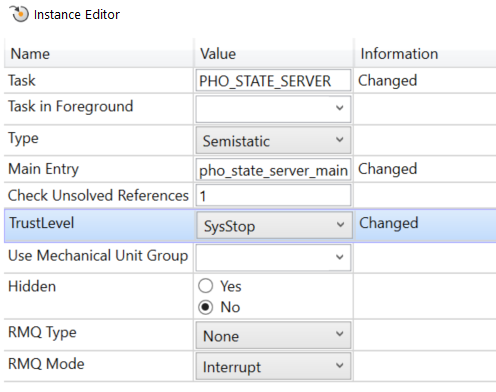Click the Instance Editor icon
496x392 pixels.
point(19,14)
